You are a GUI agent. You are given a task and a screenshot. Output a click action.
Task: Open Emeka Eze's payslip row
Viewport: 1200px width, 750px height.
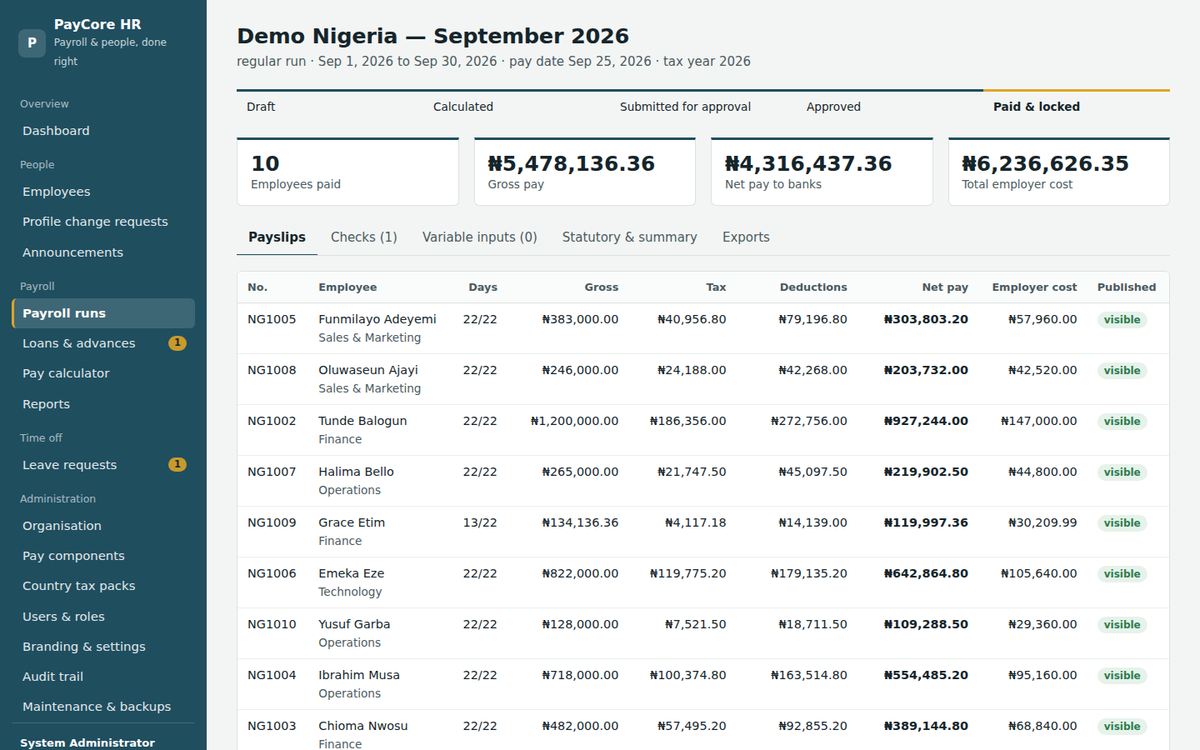tap(703, 582)
